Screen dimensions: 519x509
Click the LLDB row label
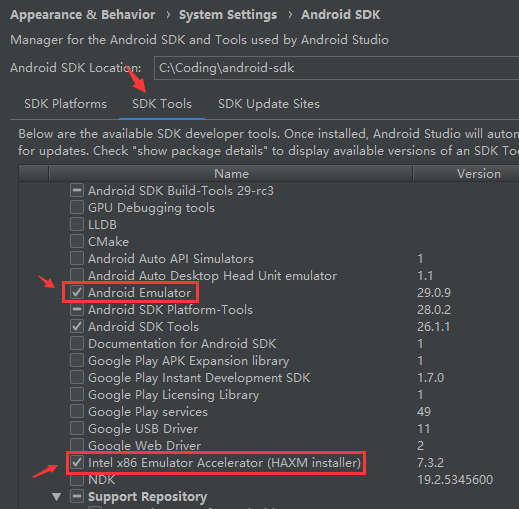(102, 225)
